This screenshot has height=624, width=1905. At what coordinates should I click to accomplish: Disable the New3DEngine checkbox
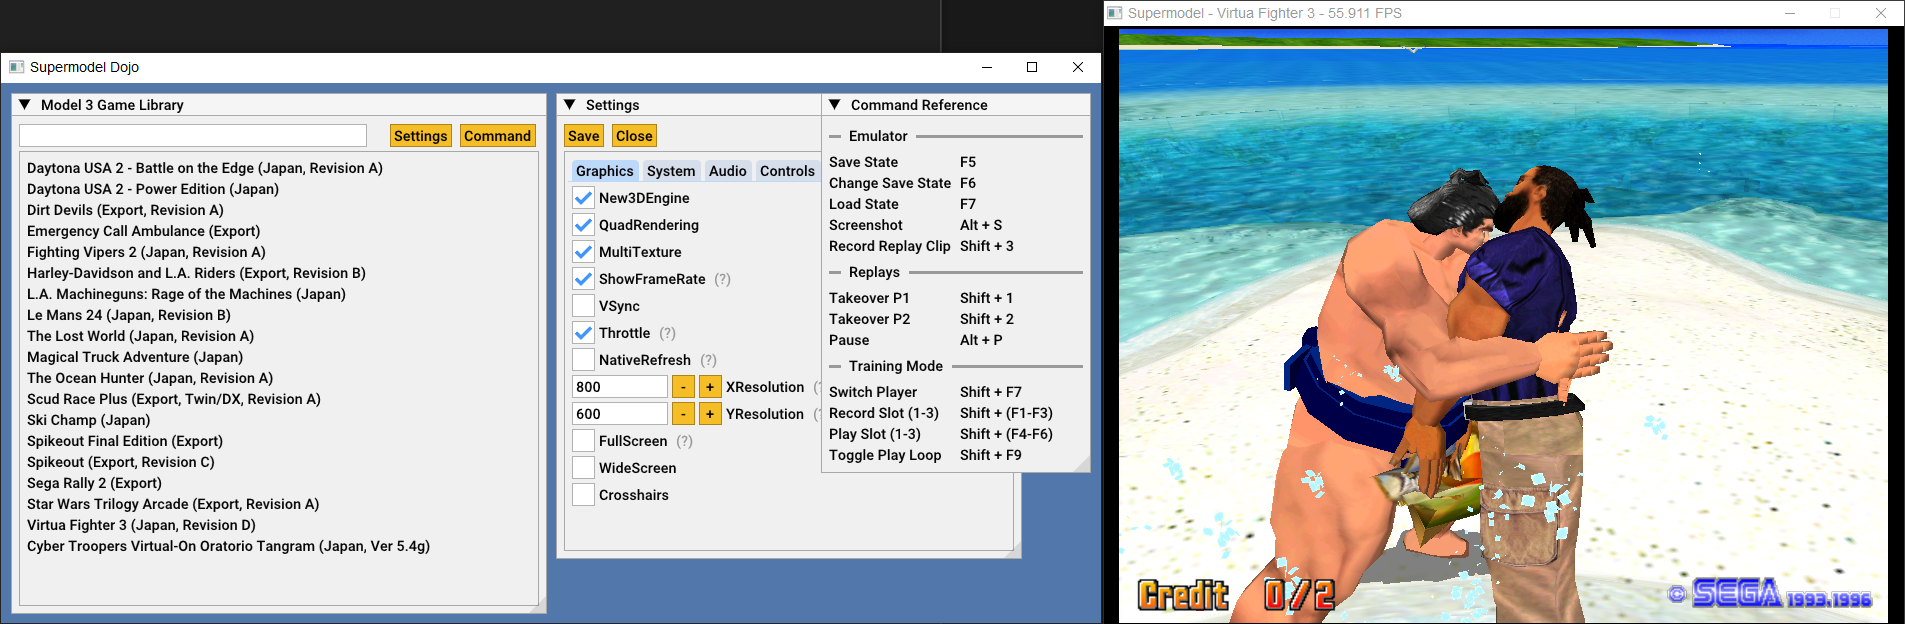584,198
